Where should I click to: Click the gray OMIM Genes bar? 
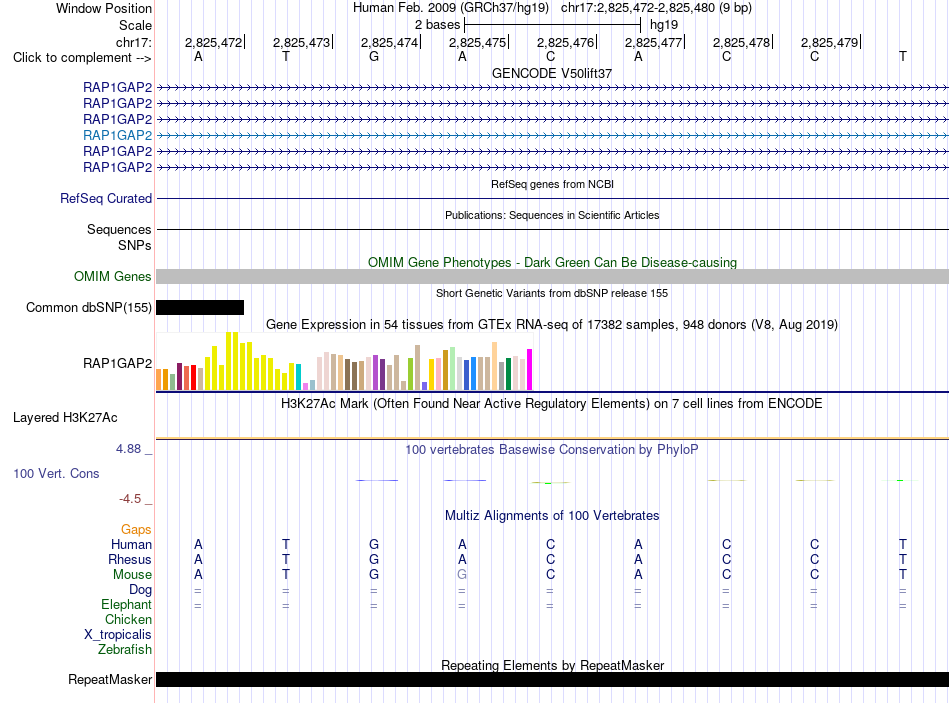pyautogui.click(x=552, y=276)
